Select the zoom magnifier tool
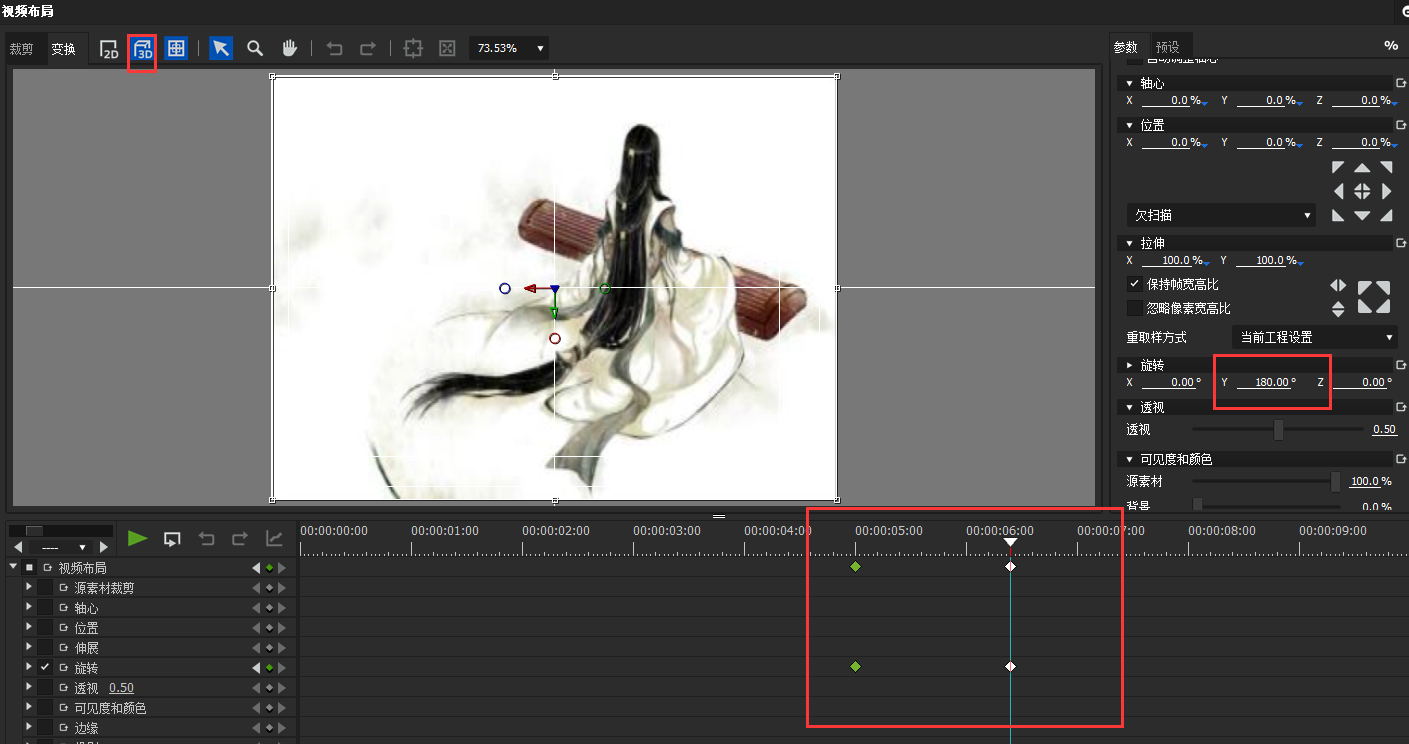Image resolution: width=1409 pixels, height=744 pixels. coord(255,48)
